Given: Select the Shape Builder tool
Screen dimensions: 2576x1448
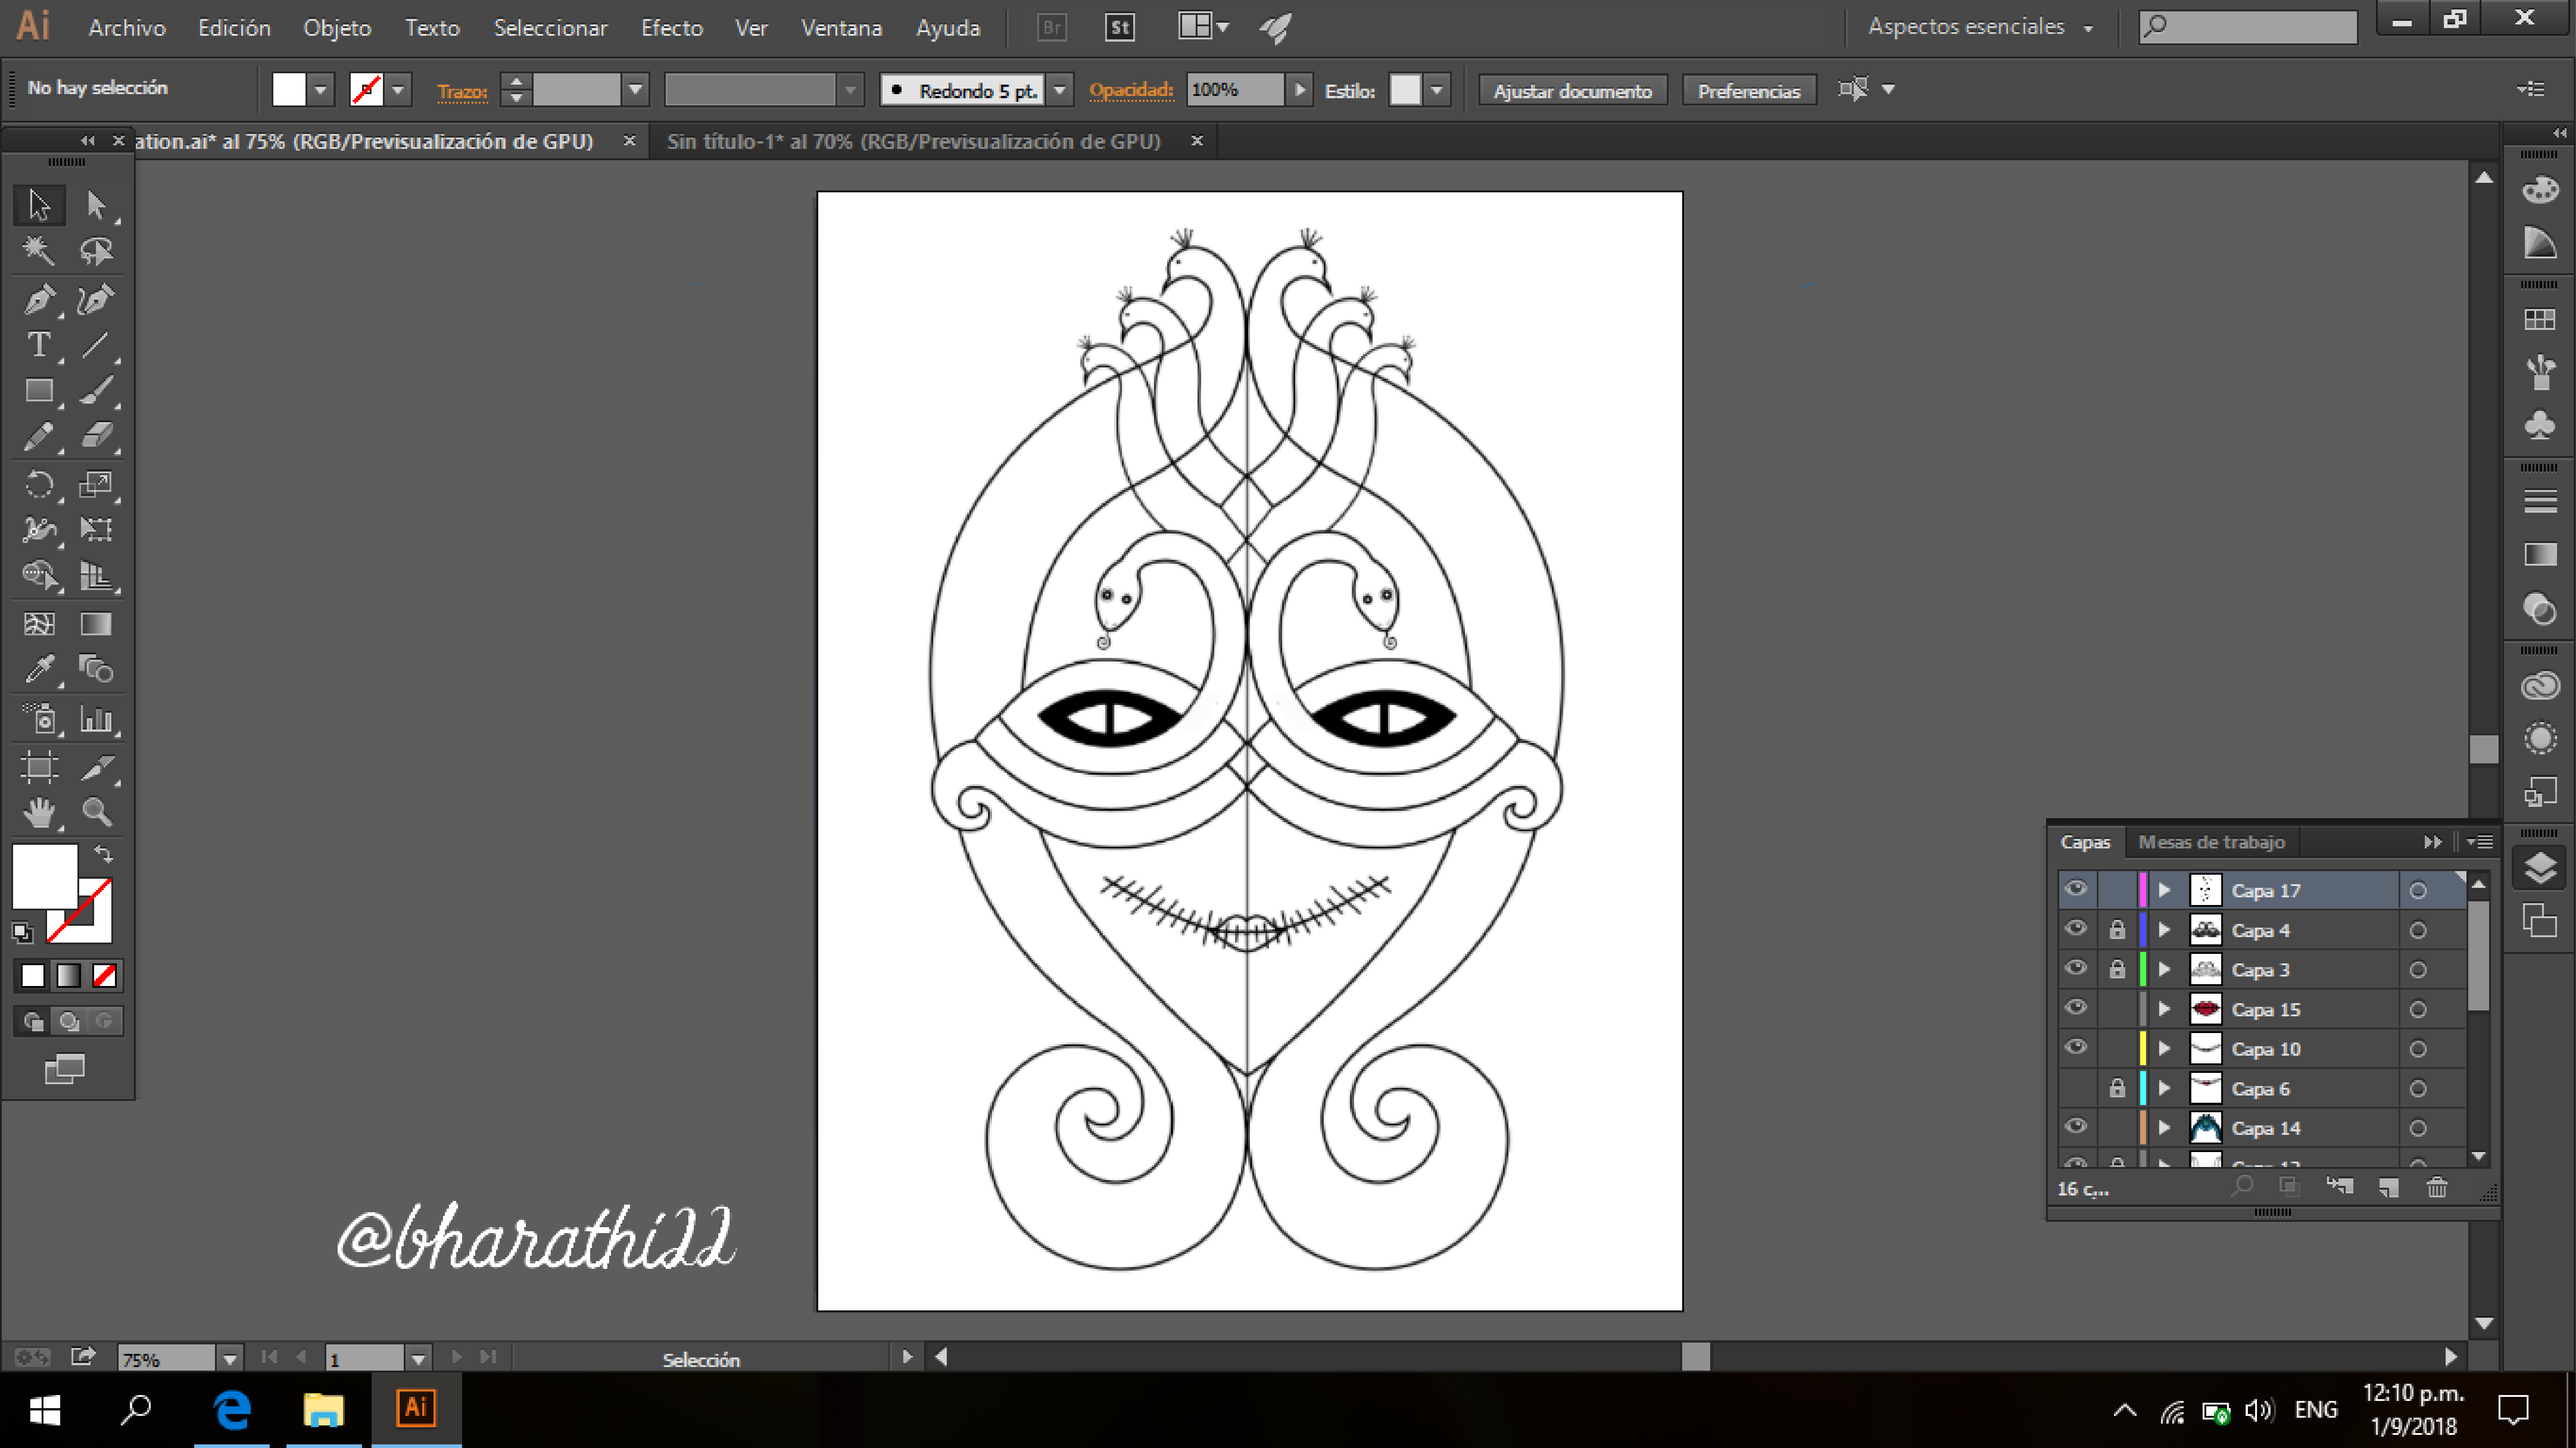Looking at the screenshot, I should [x=39, y=575].
